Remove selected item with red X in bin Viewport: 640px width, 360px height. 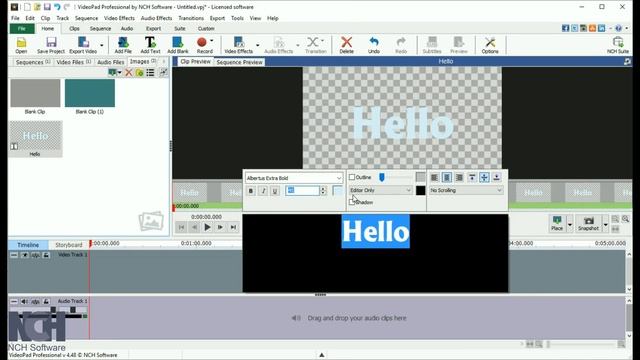tap(129, 73)
